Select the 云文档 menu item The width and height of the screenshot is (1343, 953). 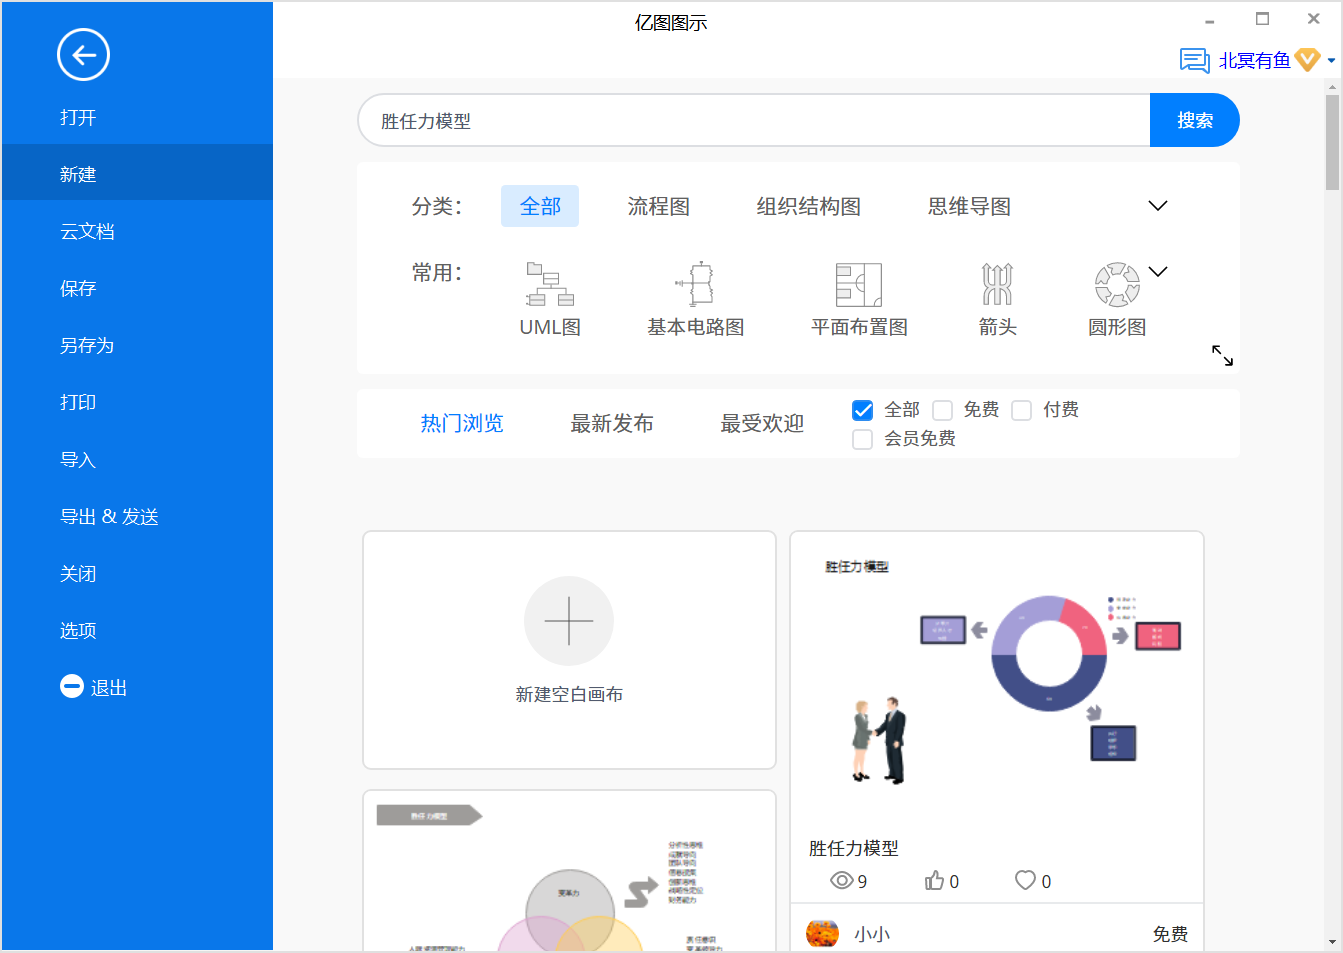tap(137, 231)
